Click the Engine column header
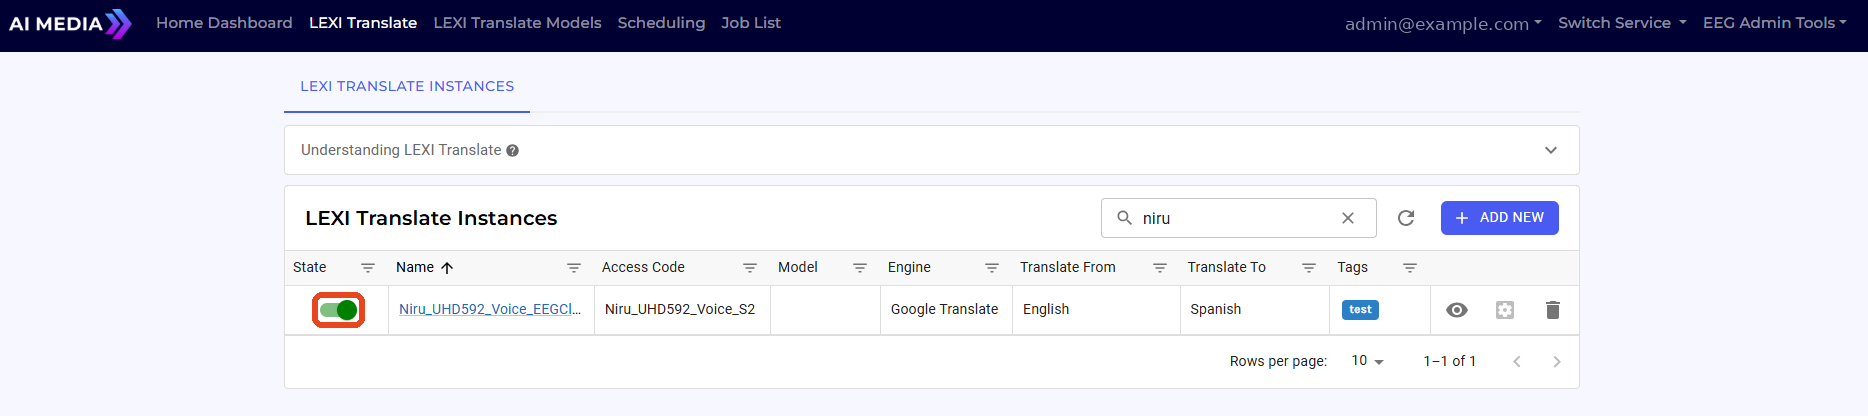1868x416 pixels. [x=909, y=267]
